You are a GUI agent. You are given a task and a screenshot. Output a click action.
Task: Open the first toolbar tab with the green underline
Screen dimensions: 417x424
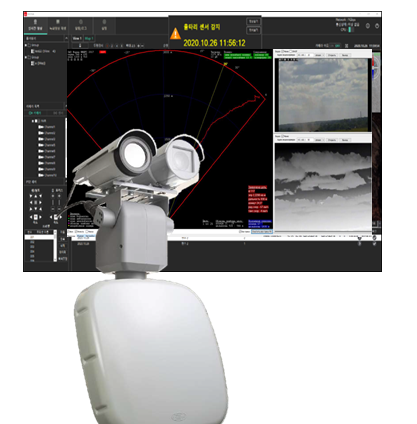[x=35, y=25]
